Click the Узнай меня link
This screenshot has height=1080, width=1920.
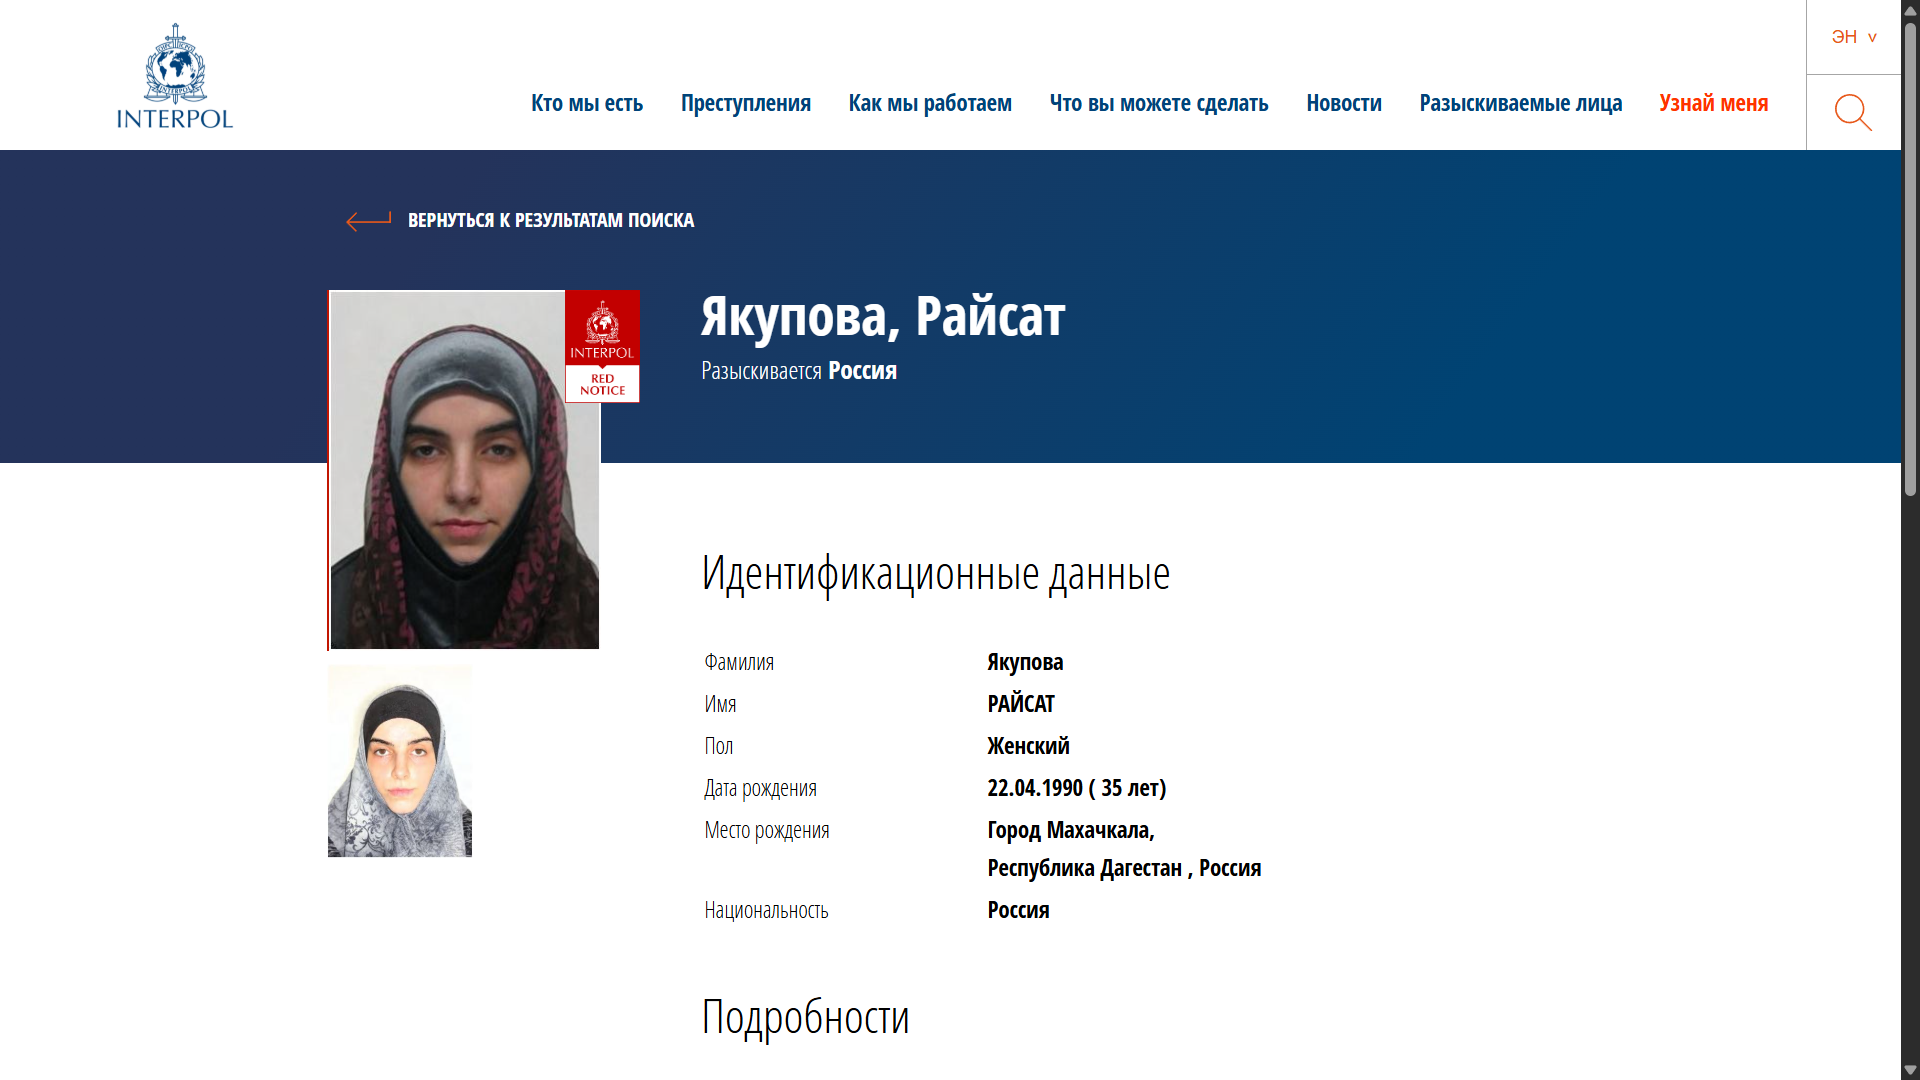point(1713,103)
